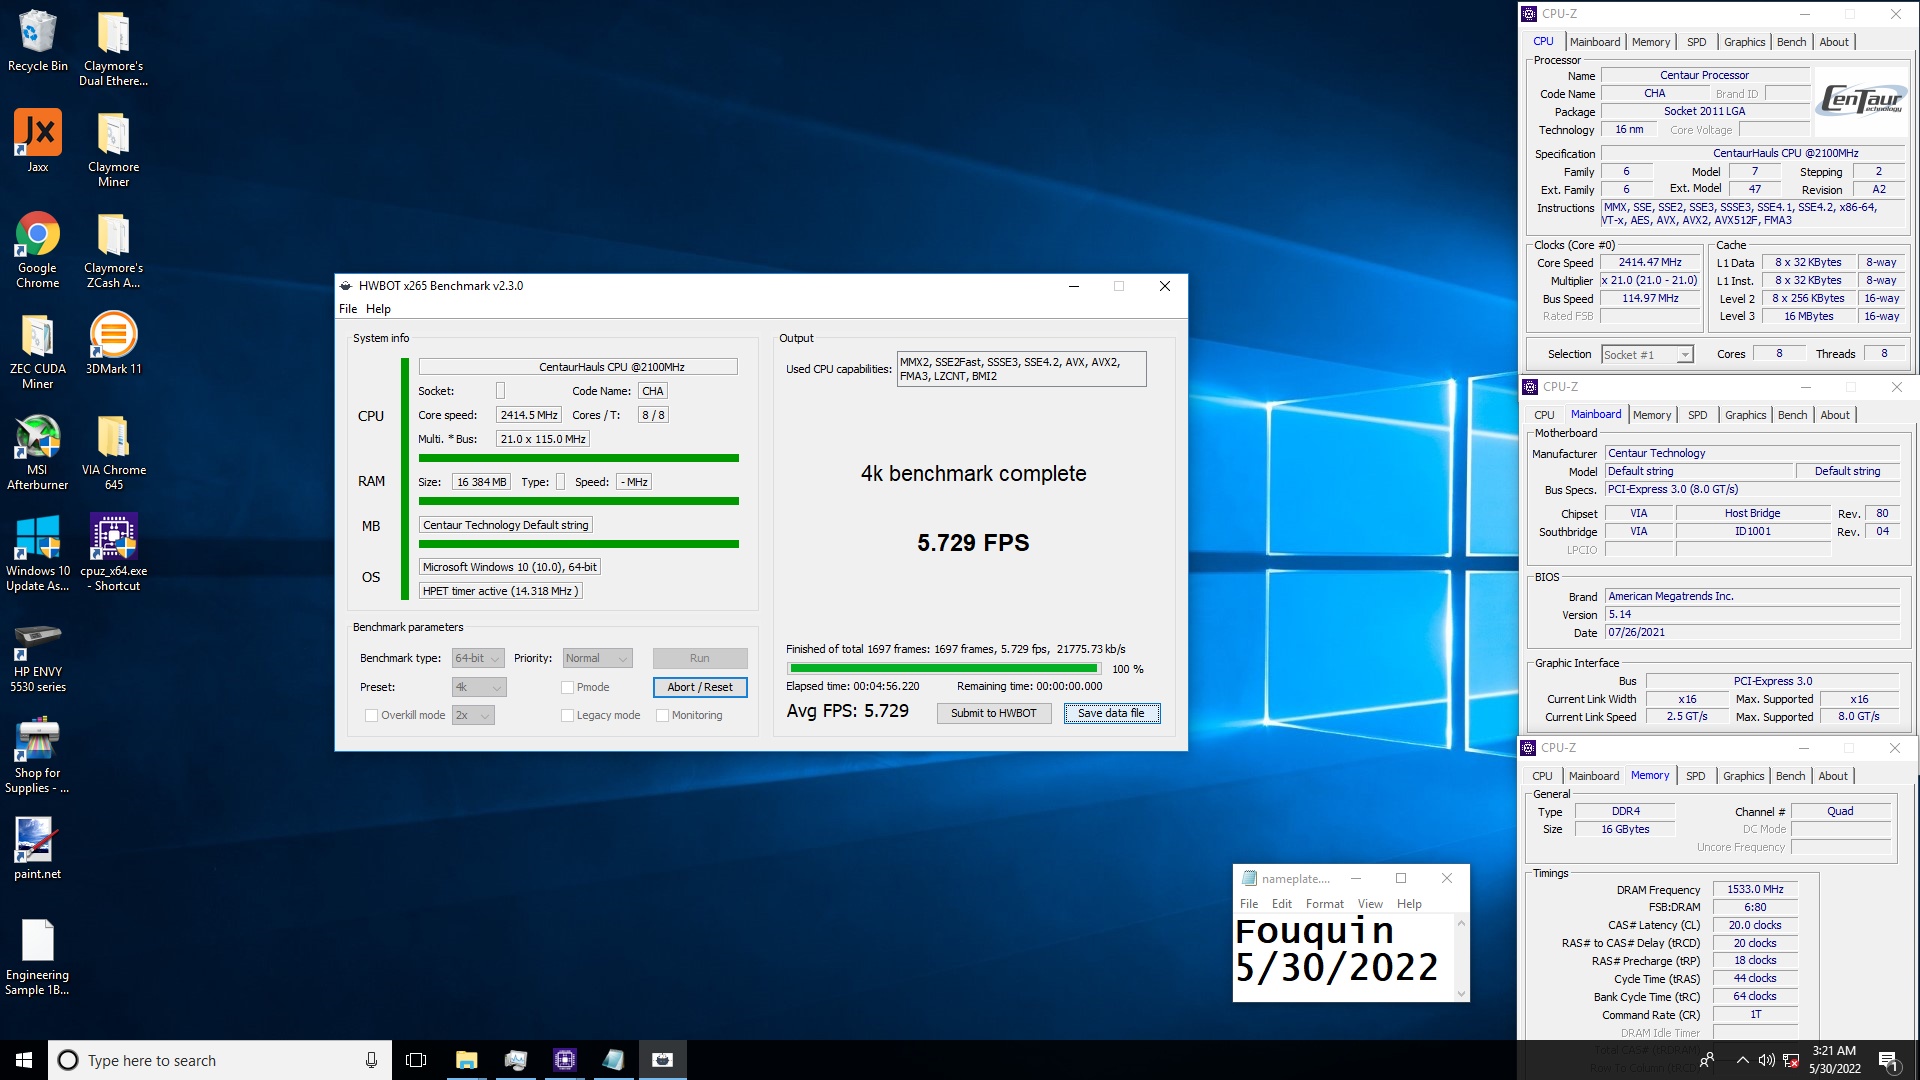Click the Windows Start button
The width and height of the screenshot is (1920, 1080).
click(24, 1060)
